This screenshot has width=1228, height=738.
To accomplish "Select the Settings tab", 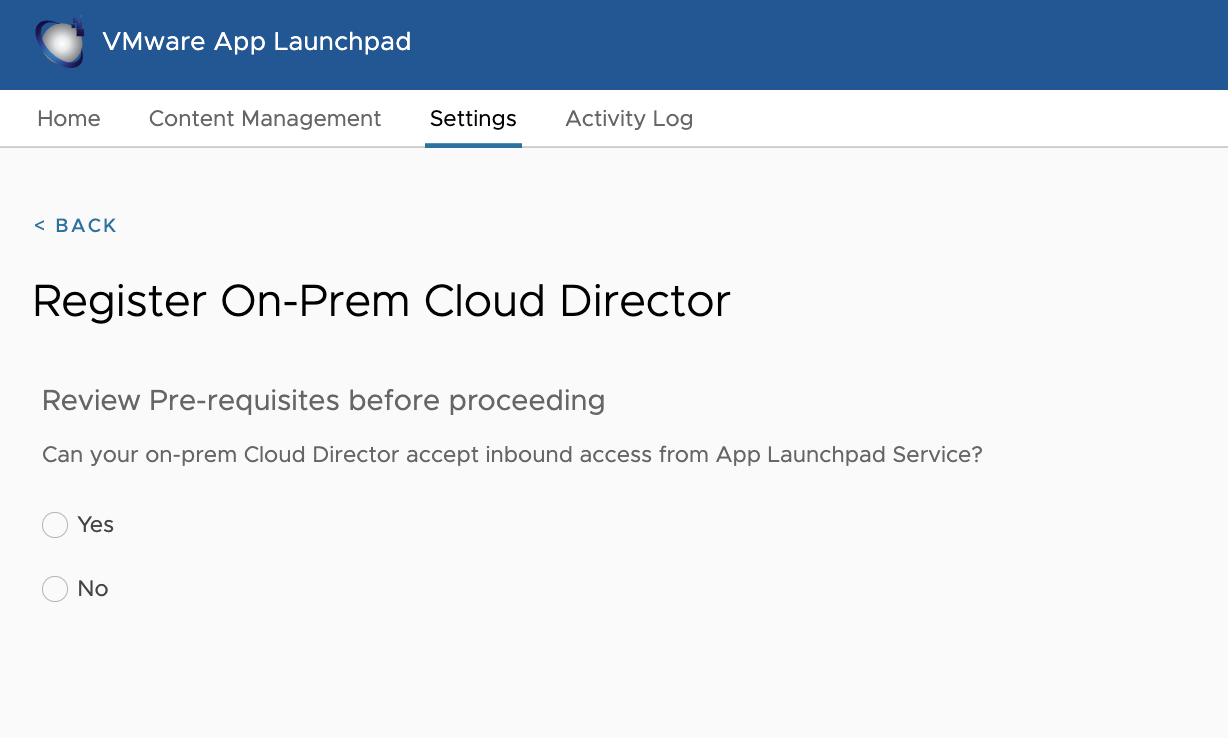I will click(473, 119).
